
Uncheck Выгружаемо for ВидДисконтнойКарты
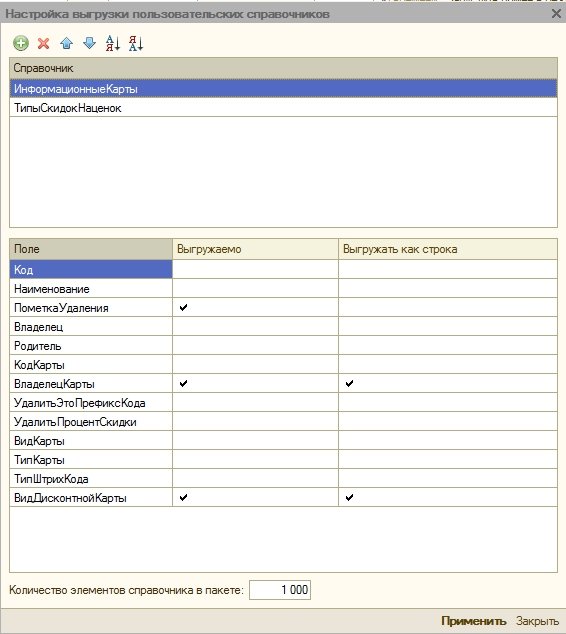tap(183, 497)
